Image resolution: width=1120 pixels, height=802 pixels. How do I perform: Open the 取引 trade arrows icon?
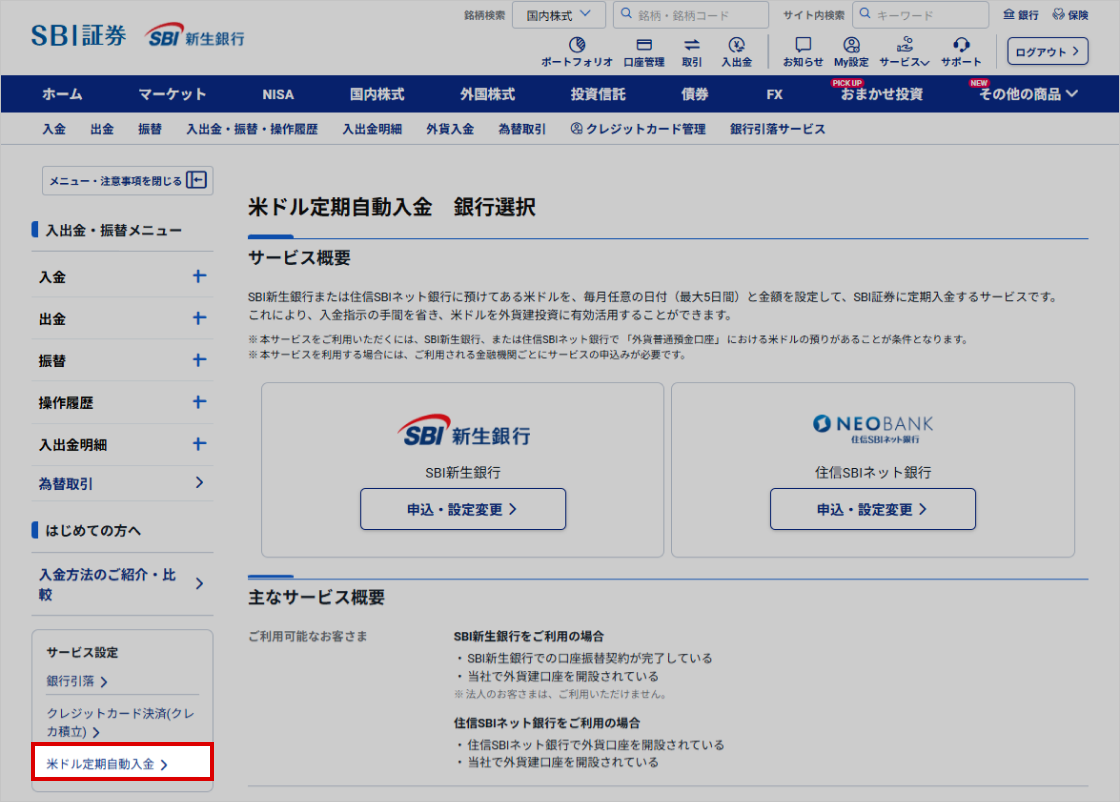click(x=692, y=45)
